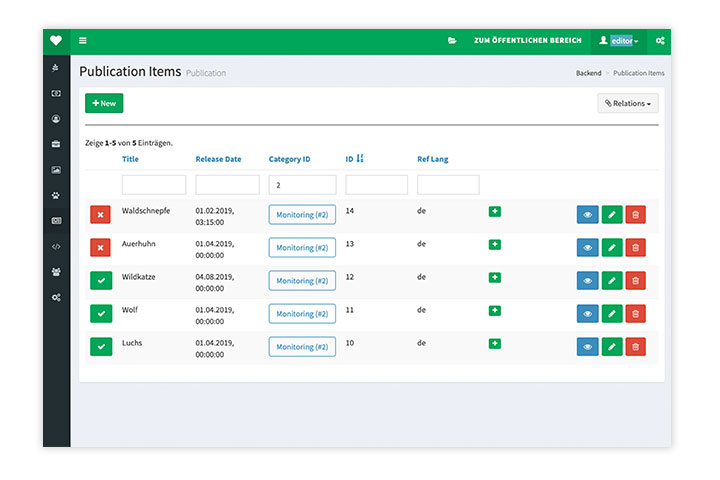Toggle the red X status of Waldschnepfe

click(101, 215)
